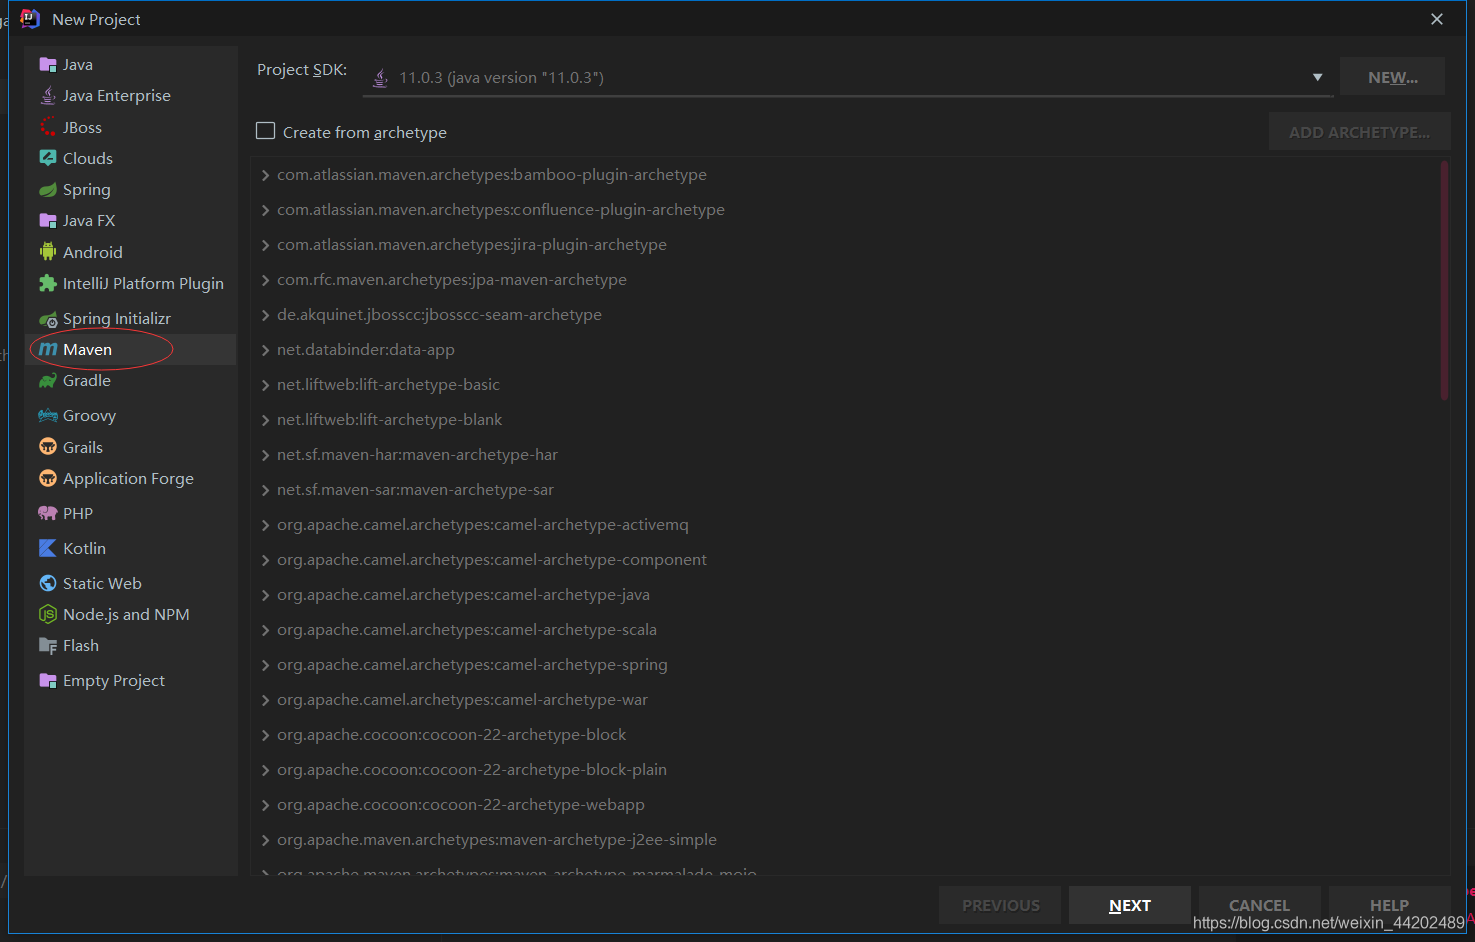Screen dimensions: 1475x942
Task: Select Node.js and NPM project type
Action: point(126,615)
